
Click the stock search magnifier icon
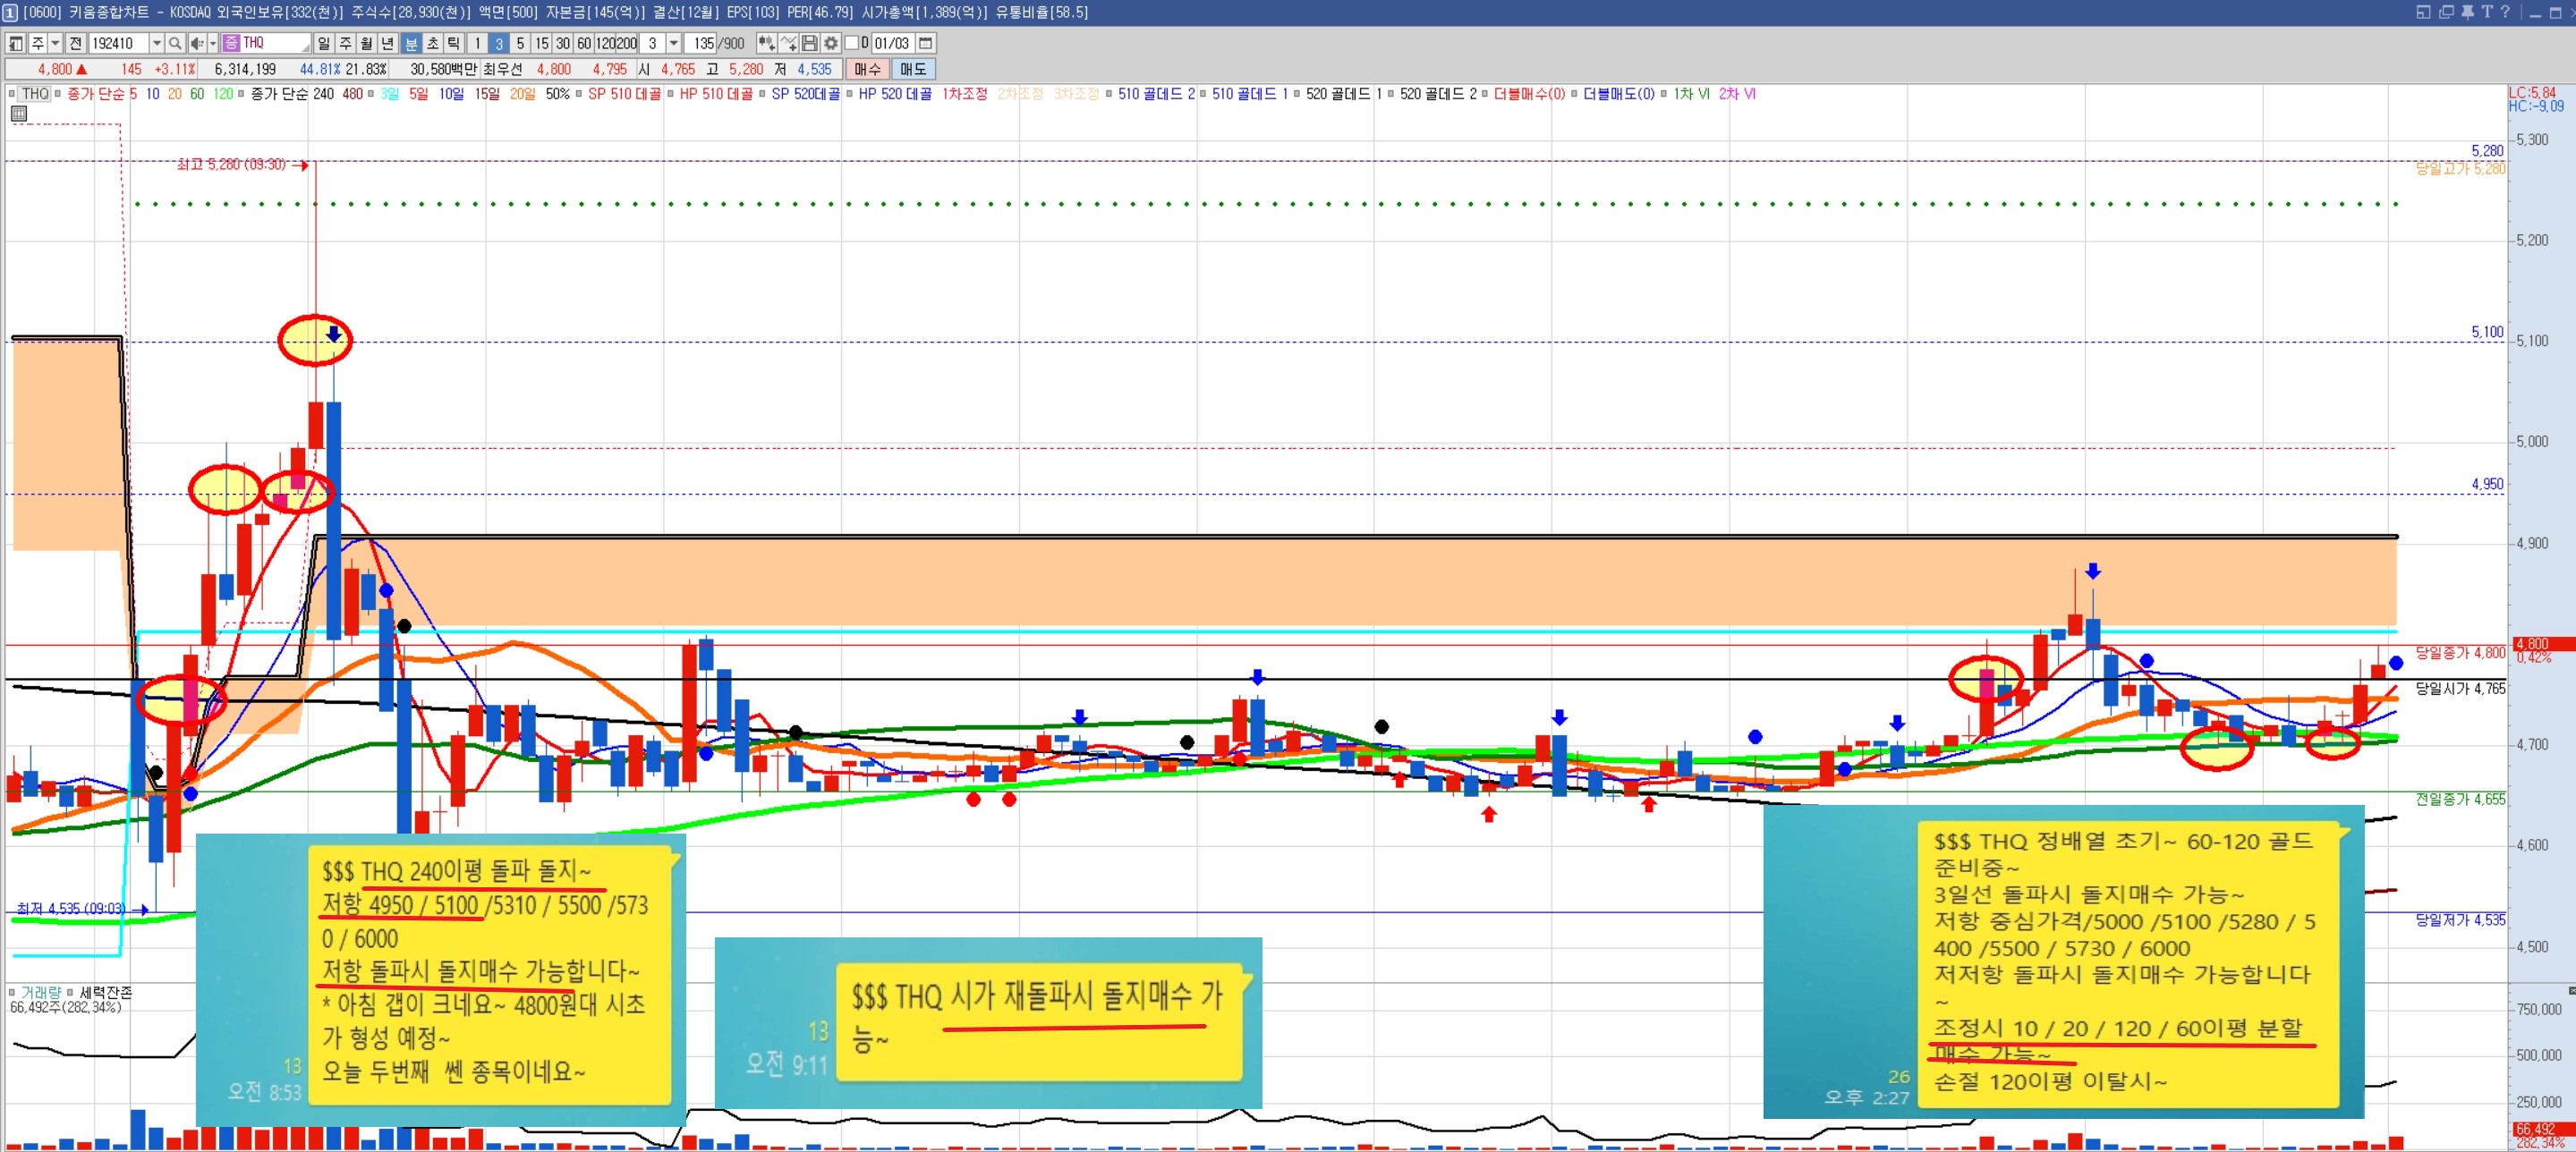175,43
